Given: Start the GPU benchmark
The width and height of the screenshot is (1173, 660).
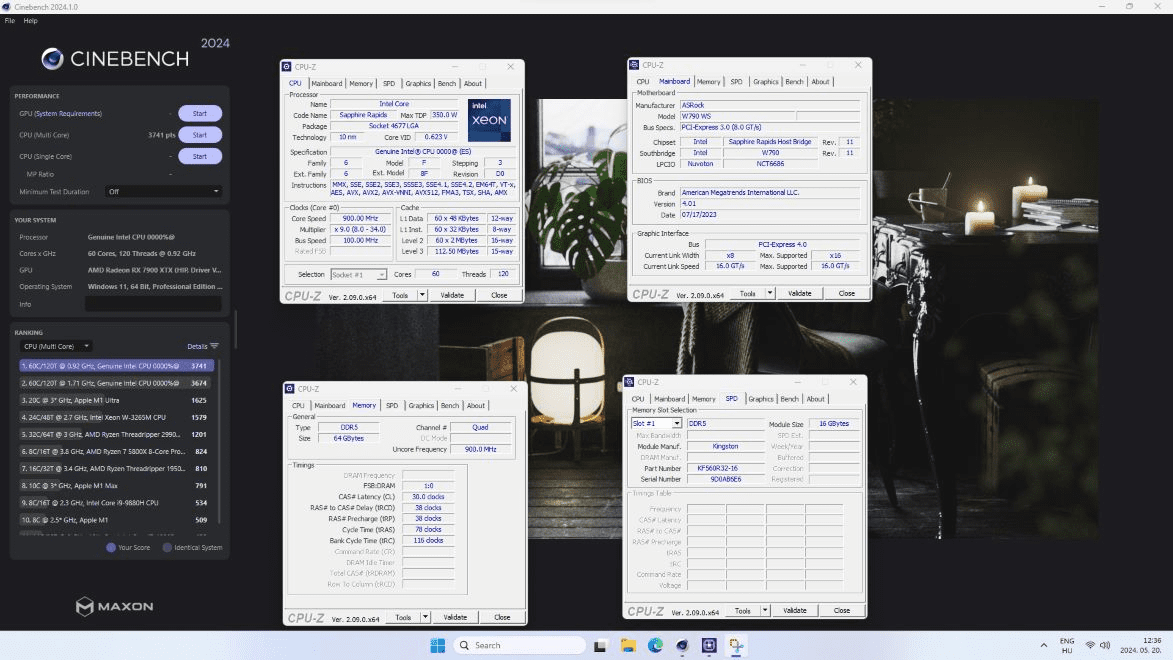Looking at the screenshot, I should click(200, 114).
